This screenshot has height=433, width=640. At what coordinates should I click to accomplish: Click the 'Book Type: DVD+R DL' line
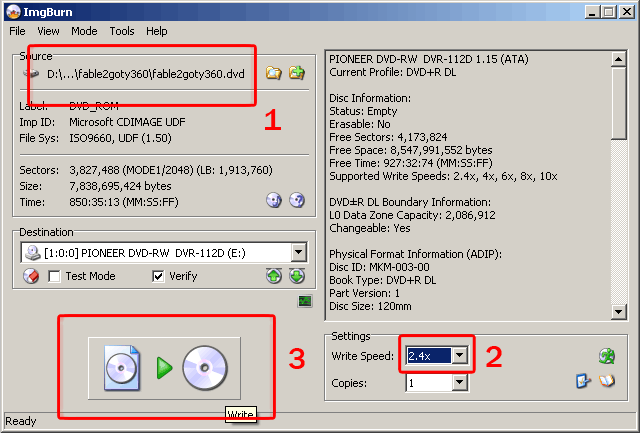click(382, 280)
